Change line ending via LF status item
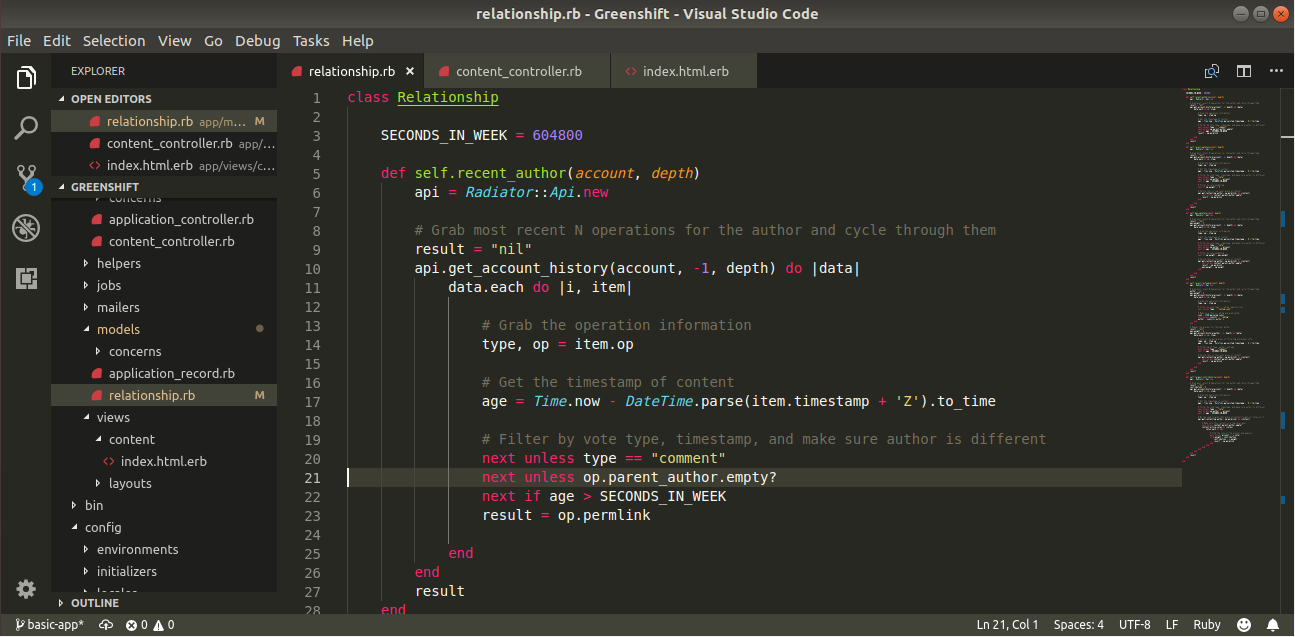1295x637 pixels. click(1171, 625)
